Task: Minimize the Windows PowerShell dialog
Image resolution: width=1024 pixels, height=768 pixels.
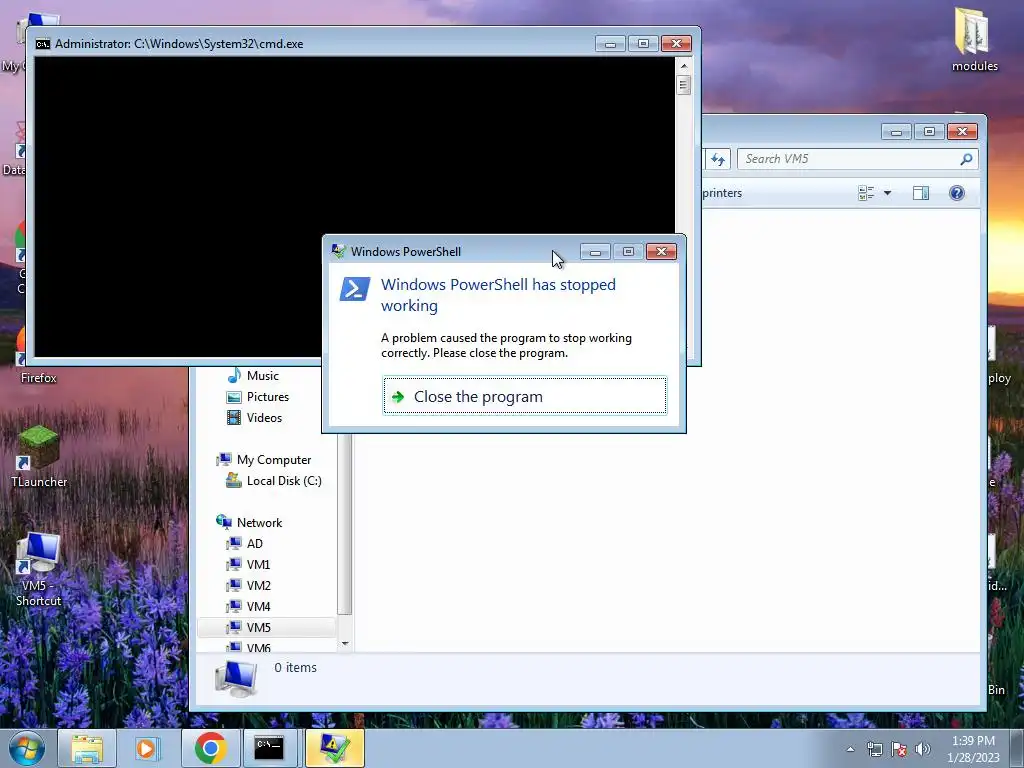Action: [595, 251]
